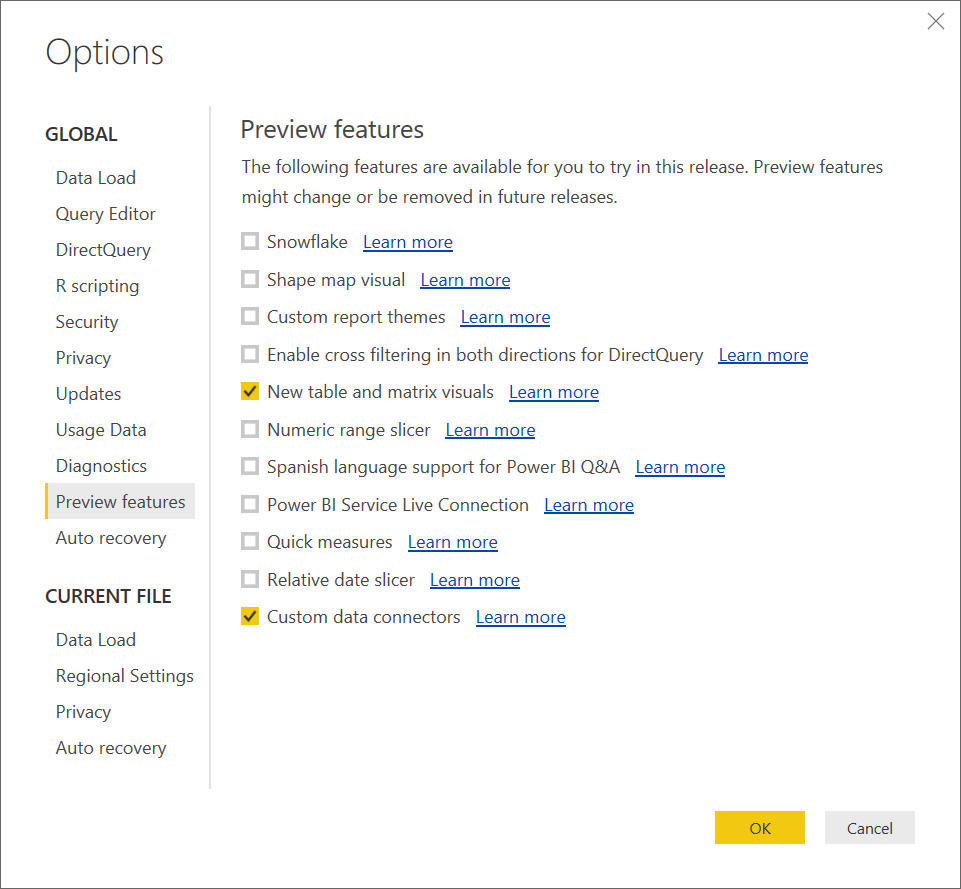Select DirectQuery in the Global section
The width and height of the screenshot is (961, 889).
click(103, 250)
